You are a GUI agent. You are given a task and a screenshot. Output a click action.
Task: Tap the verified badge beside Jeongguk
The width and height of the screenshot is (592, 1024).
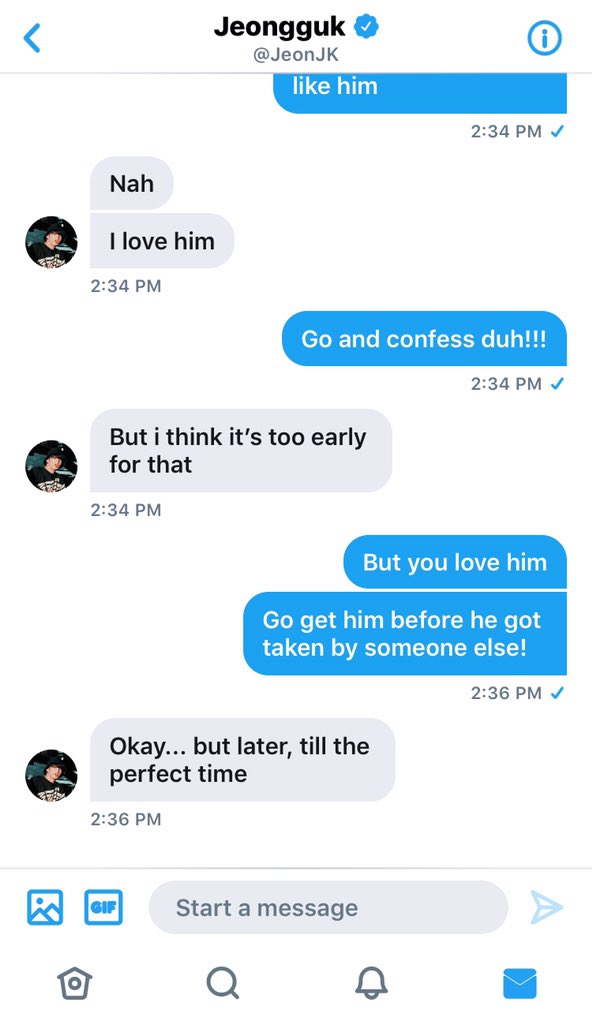(366, 27)
